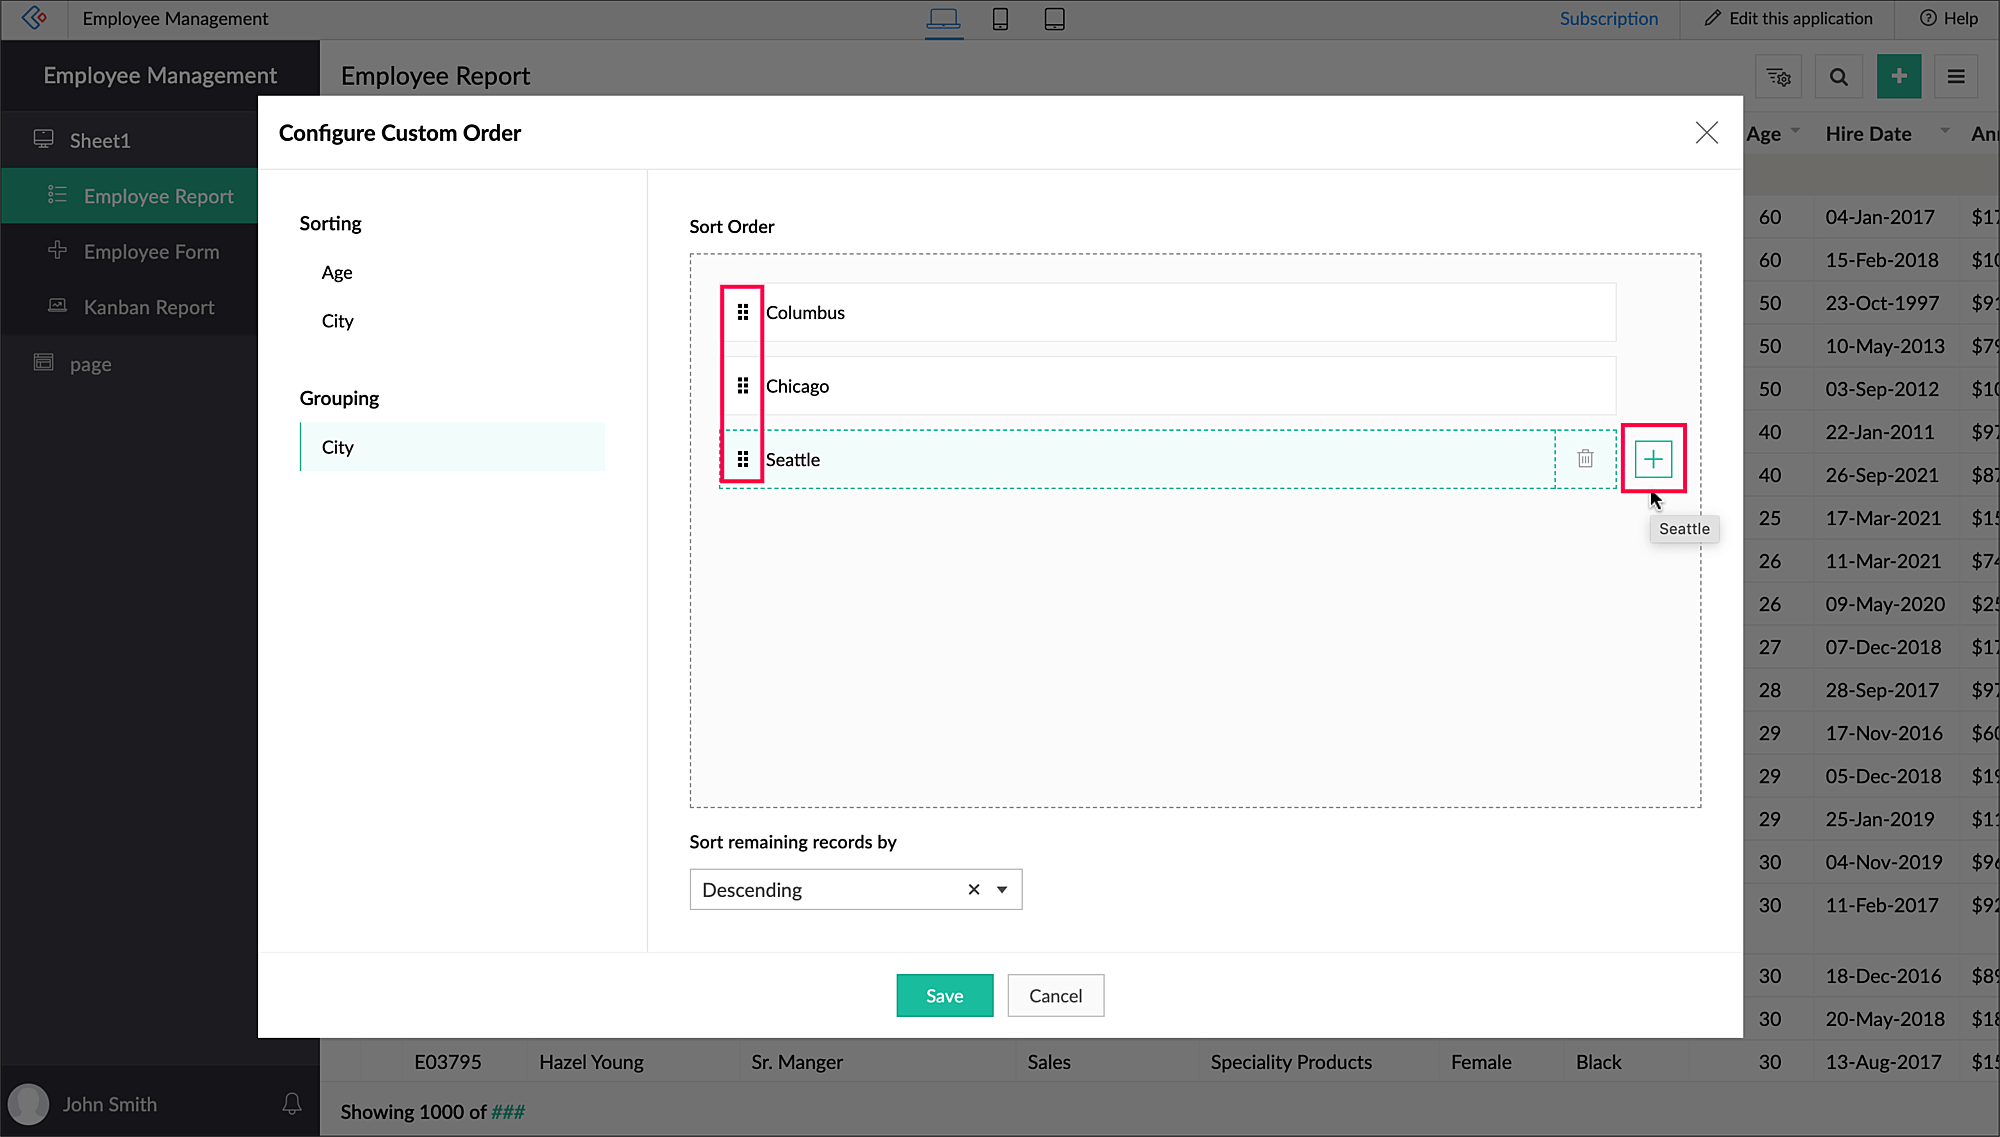Select City under Sorting
Viewport: 2000px width, 1137px height.
[338, 321]
